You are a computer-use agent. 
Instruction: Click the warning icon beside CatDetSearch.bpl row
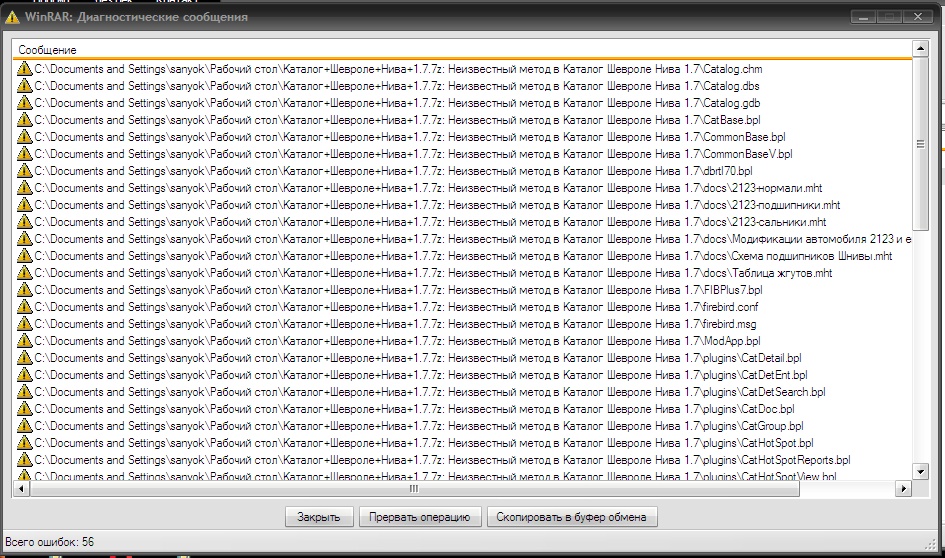[x=24, y=392]
